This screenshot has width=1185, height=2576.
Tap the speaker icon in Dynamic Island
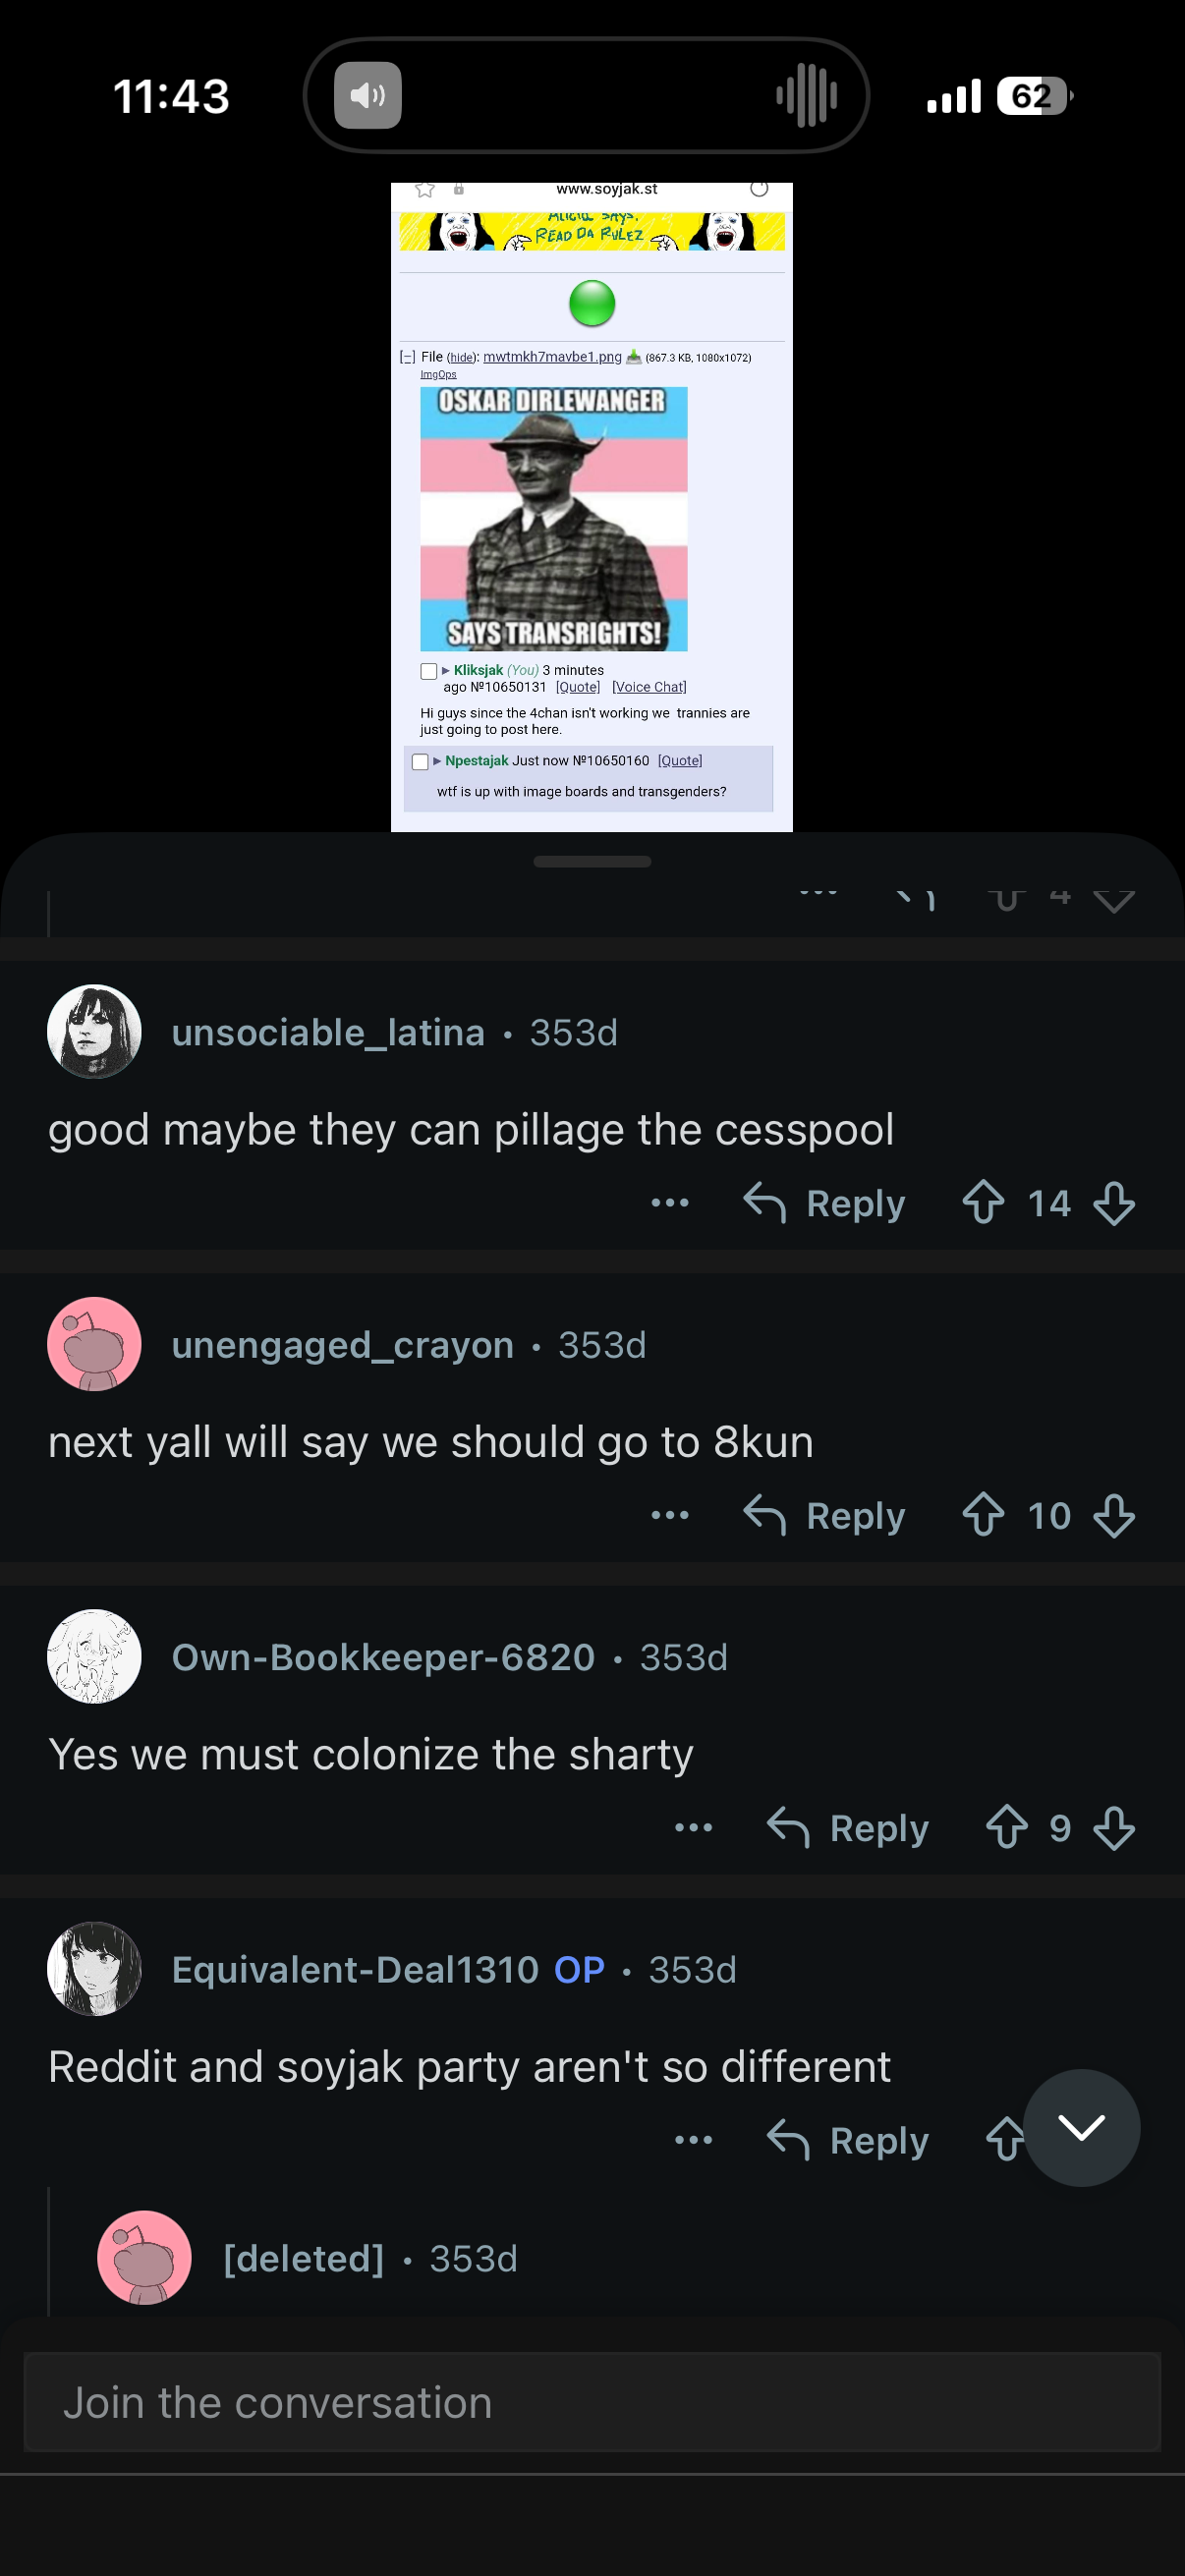pos(367,96)
